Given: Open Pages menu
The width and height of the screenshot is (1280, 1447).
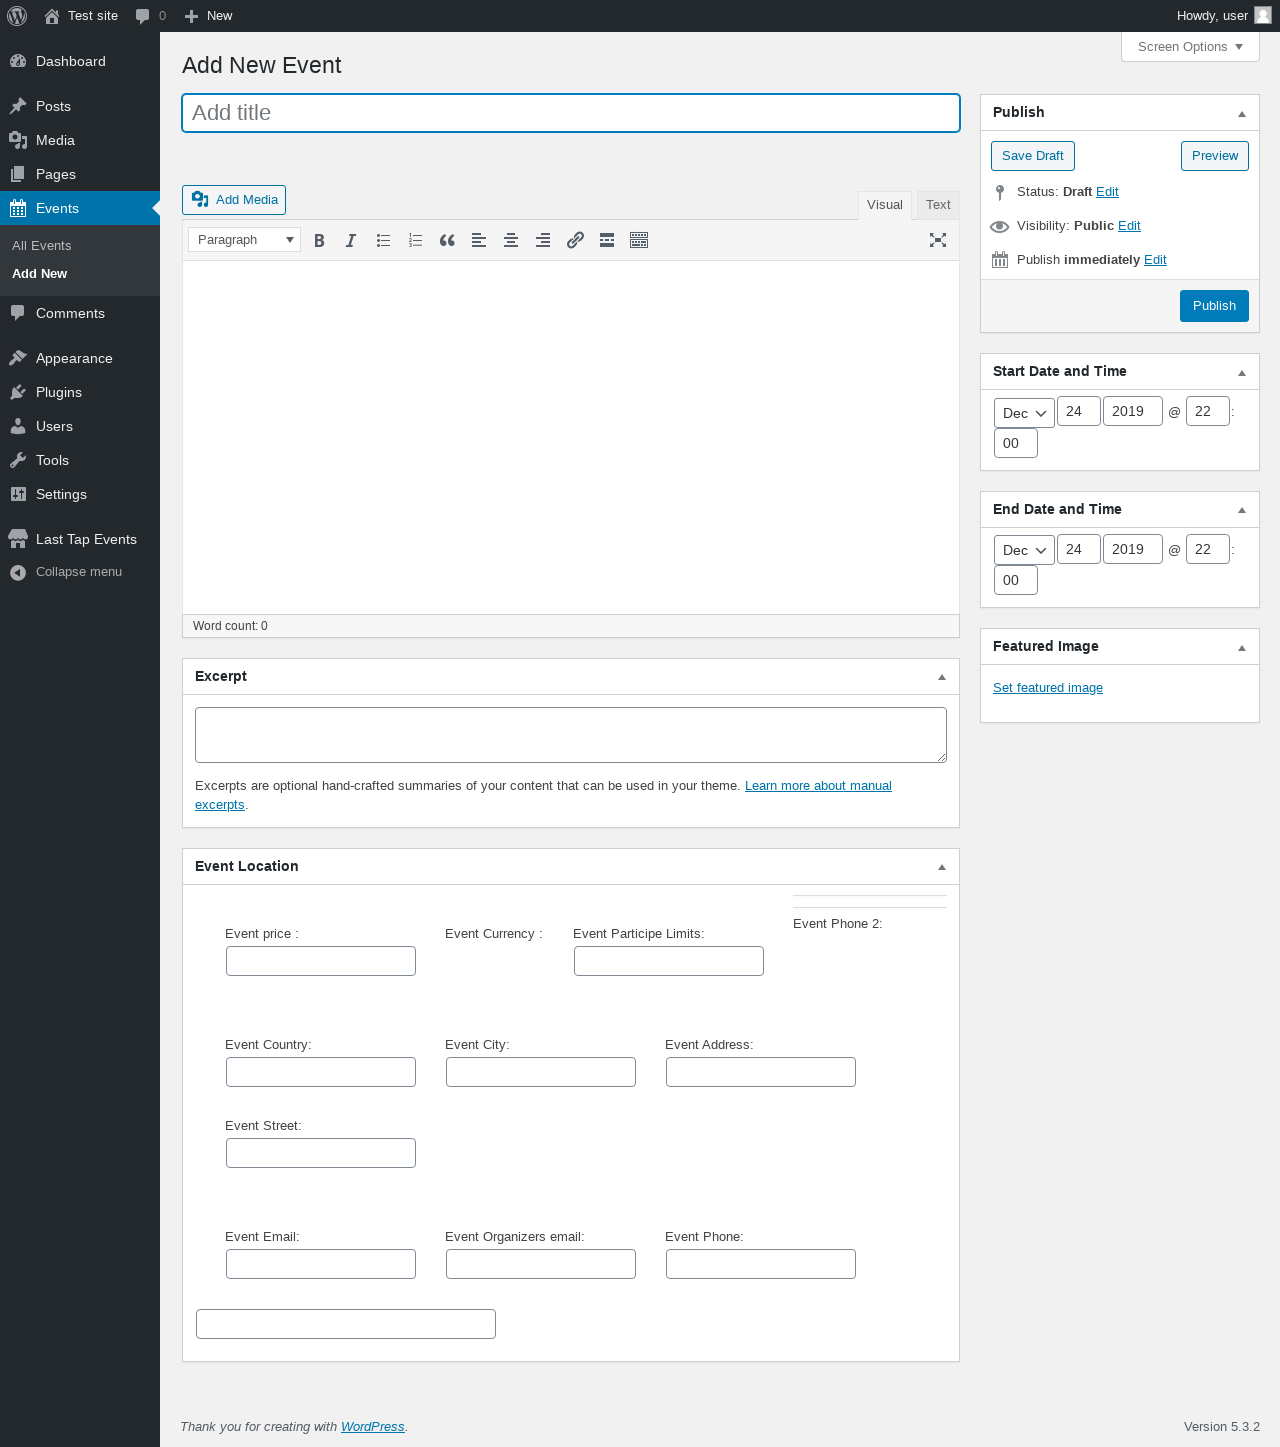Looking at the screenshot, I should 80,174.
